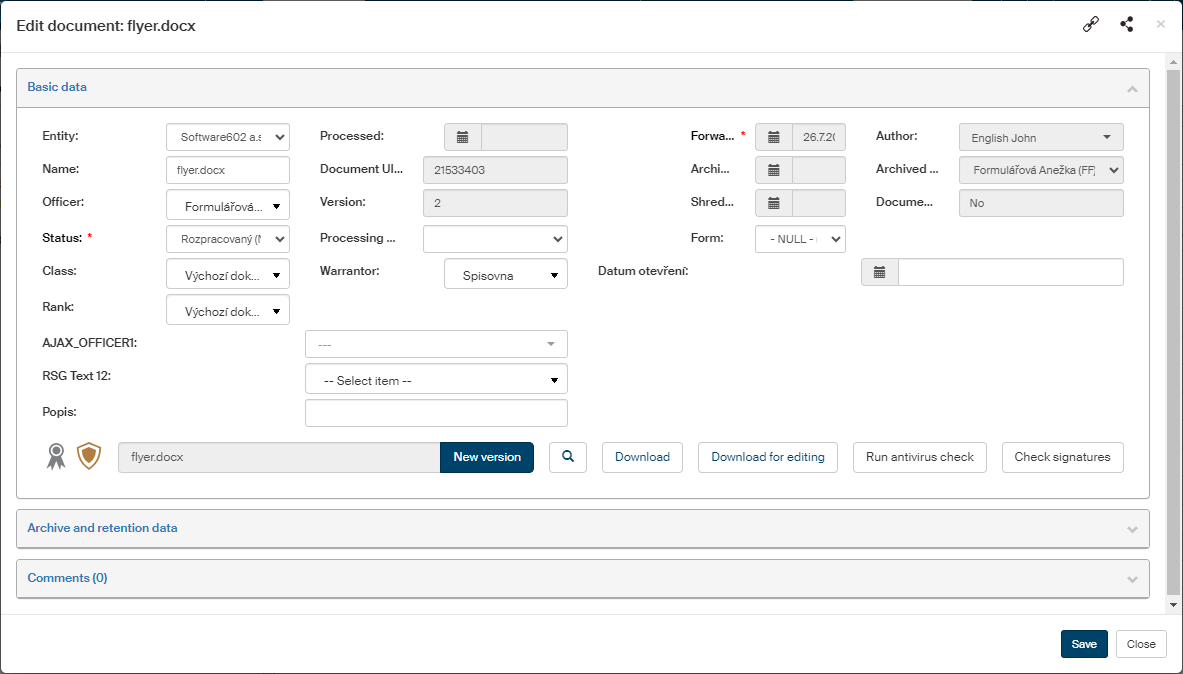Click the share icon in header

point(1127,25)
